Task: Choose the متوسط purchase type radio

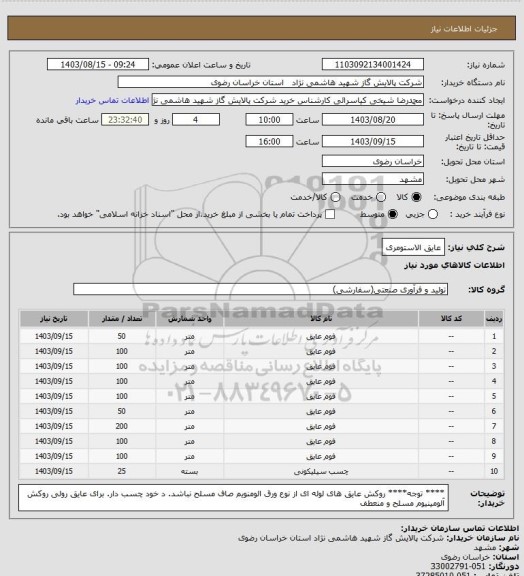Action: click(393, 214)
